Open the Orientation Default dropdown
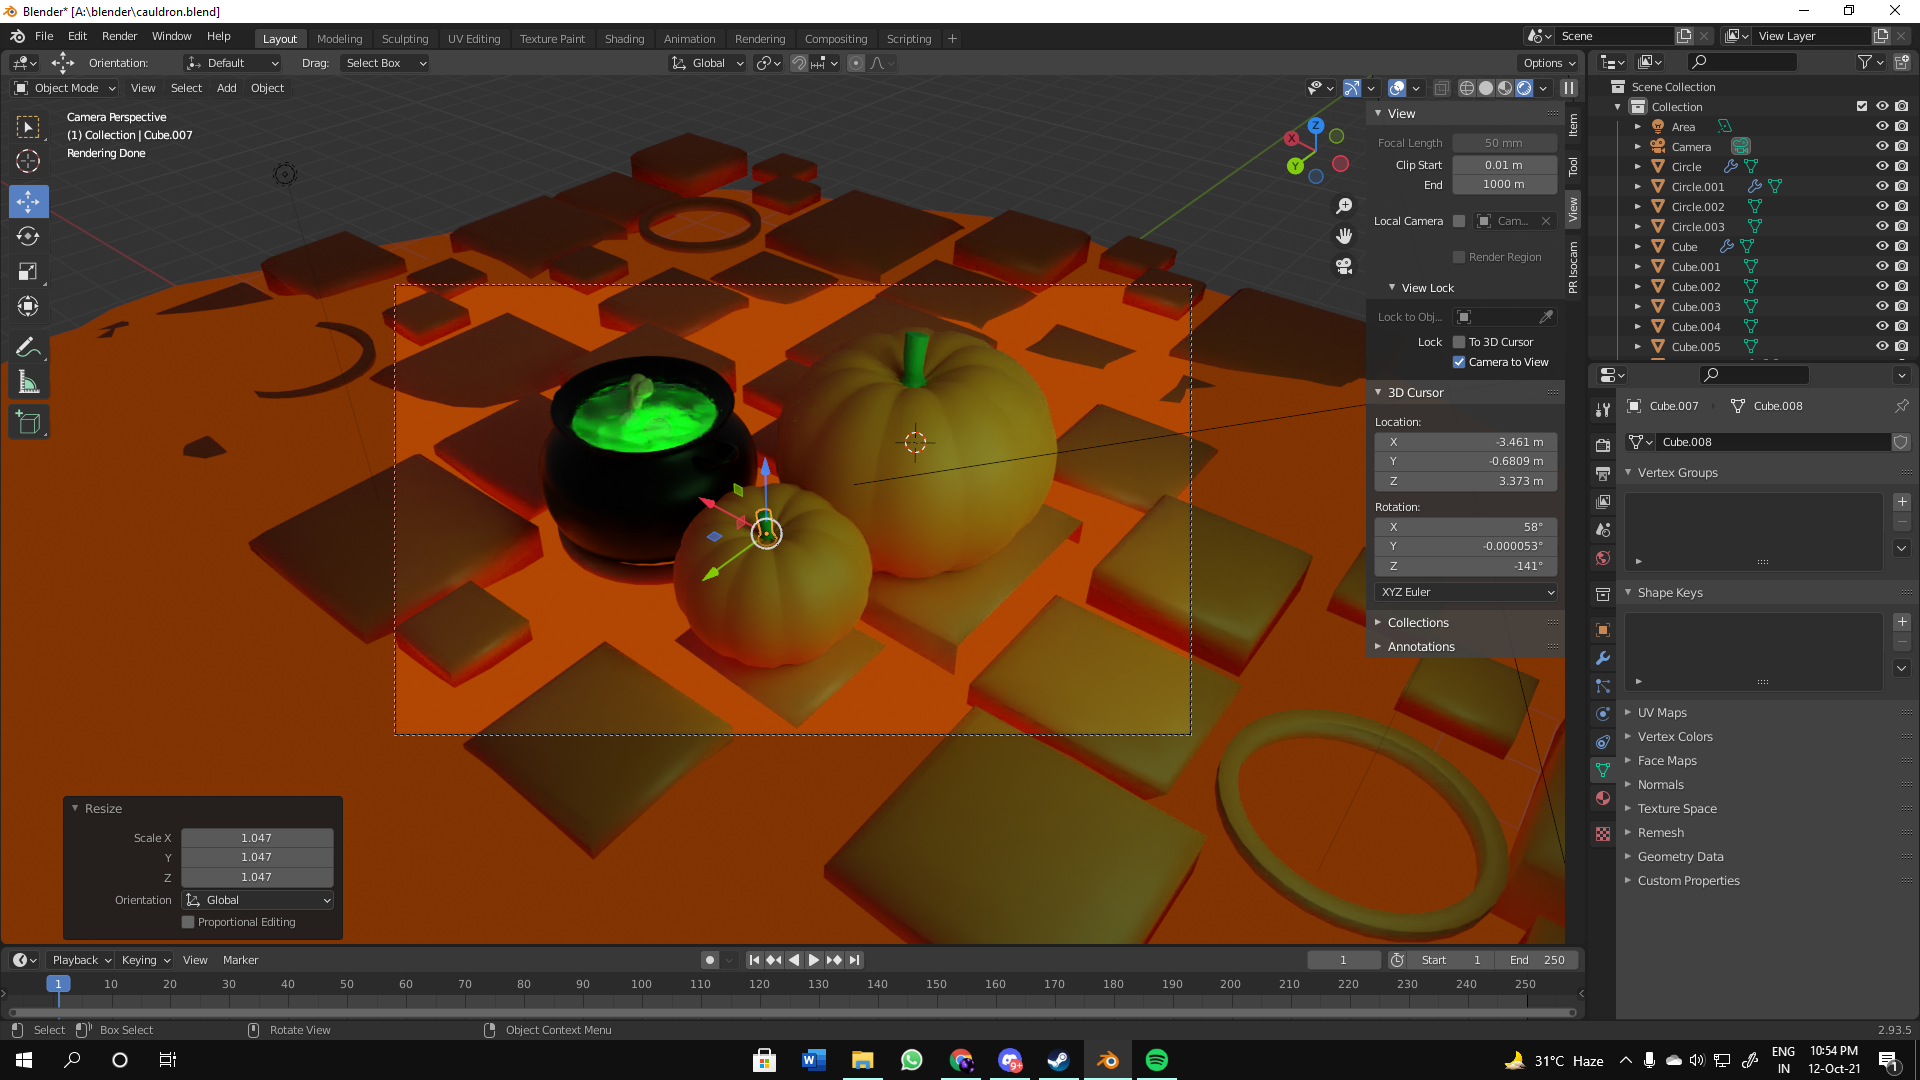The image size is (1920, 1080). 232,63
